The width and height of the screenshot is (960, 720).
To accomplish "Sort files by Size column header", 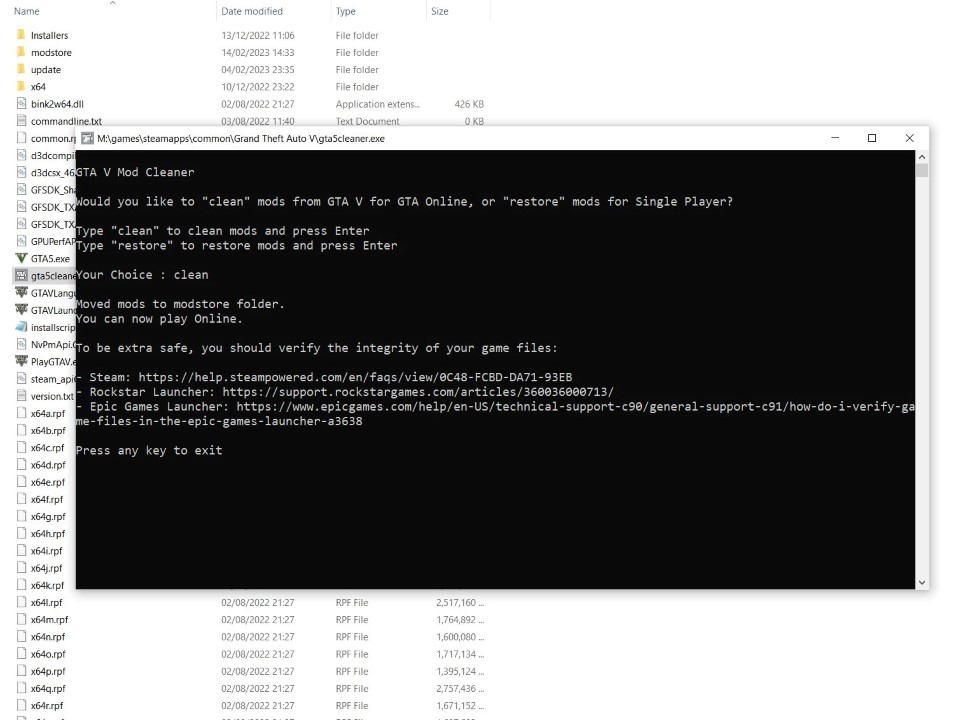I will click(440, 11).
